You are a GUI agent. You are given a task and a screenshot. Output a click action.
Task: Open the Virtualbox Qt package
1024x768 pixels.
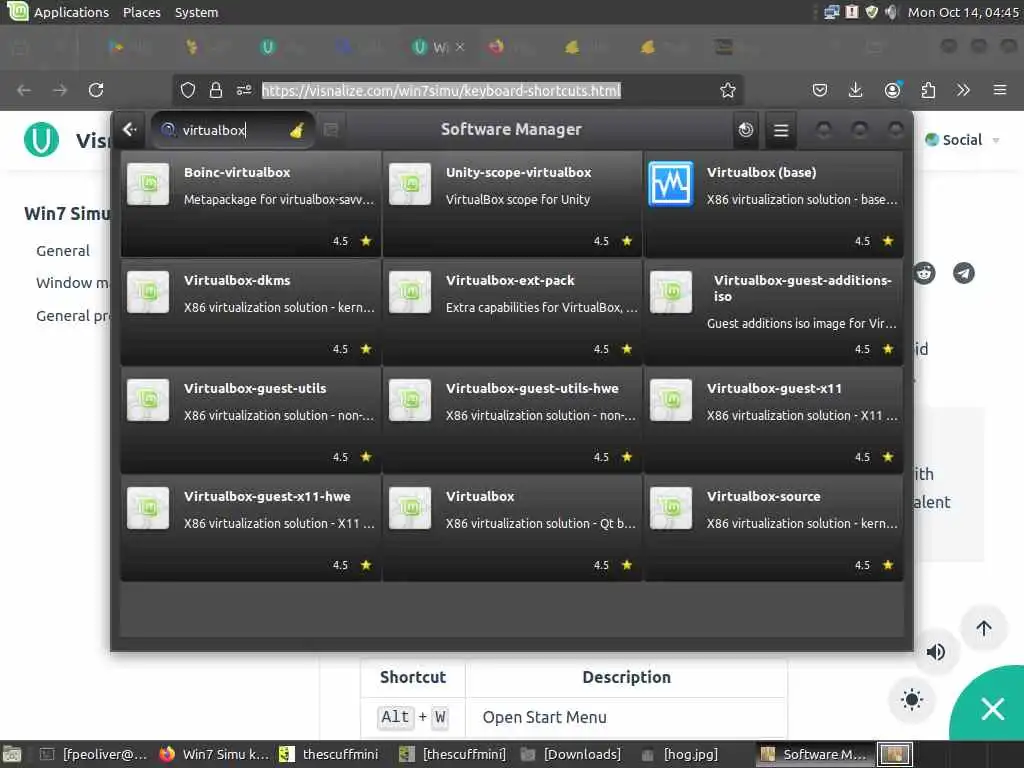513,528
